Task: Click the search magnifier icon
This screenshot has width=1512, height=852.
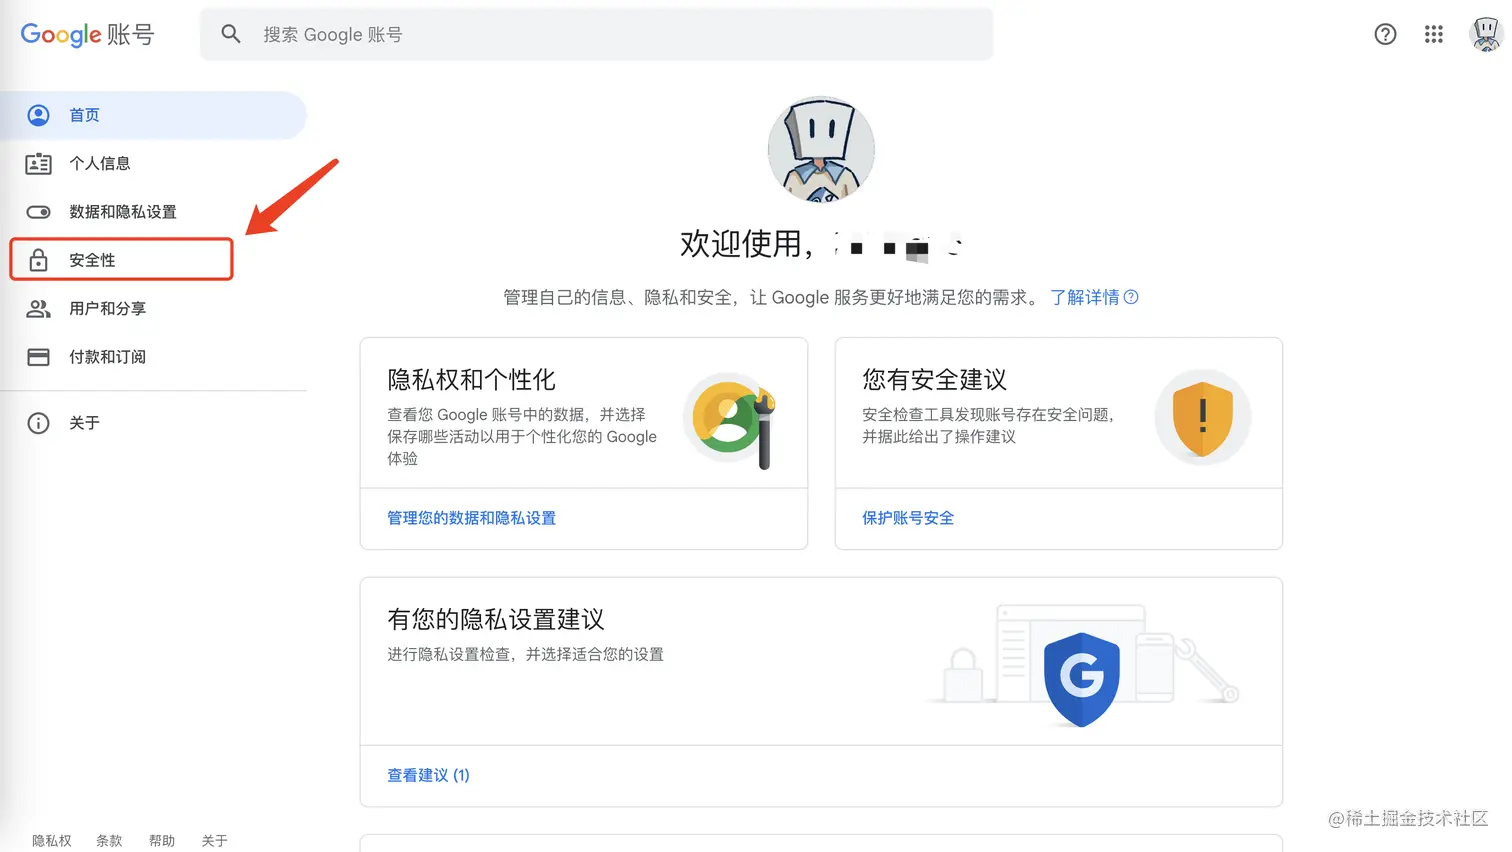Action: click(231, 34)
